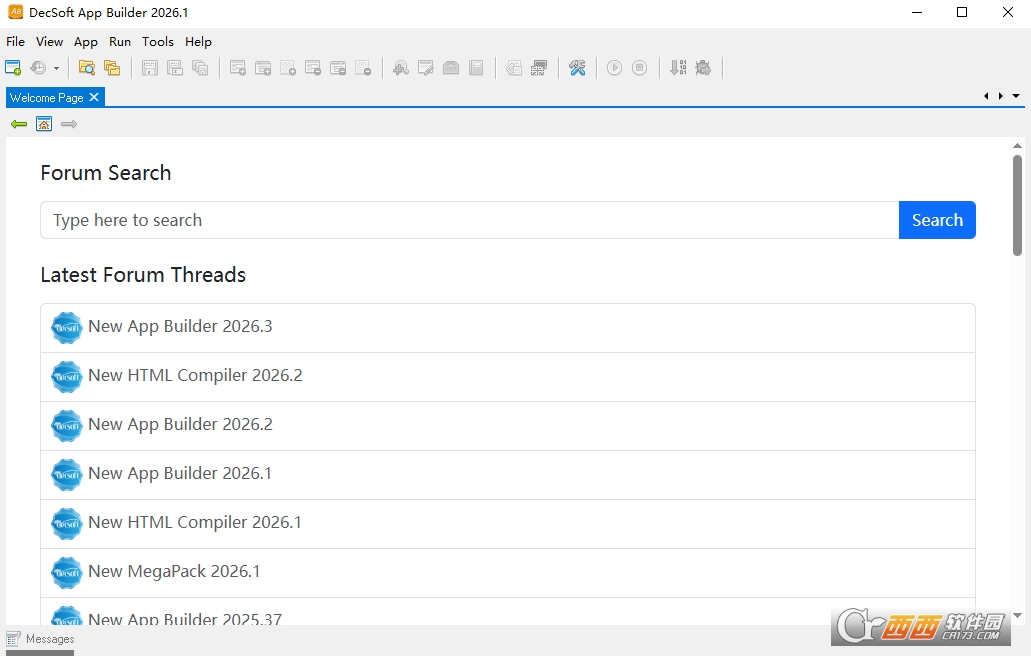Open the Help menu
The width and height of the screenshot is (1031, 656).
click(198, 41)
